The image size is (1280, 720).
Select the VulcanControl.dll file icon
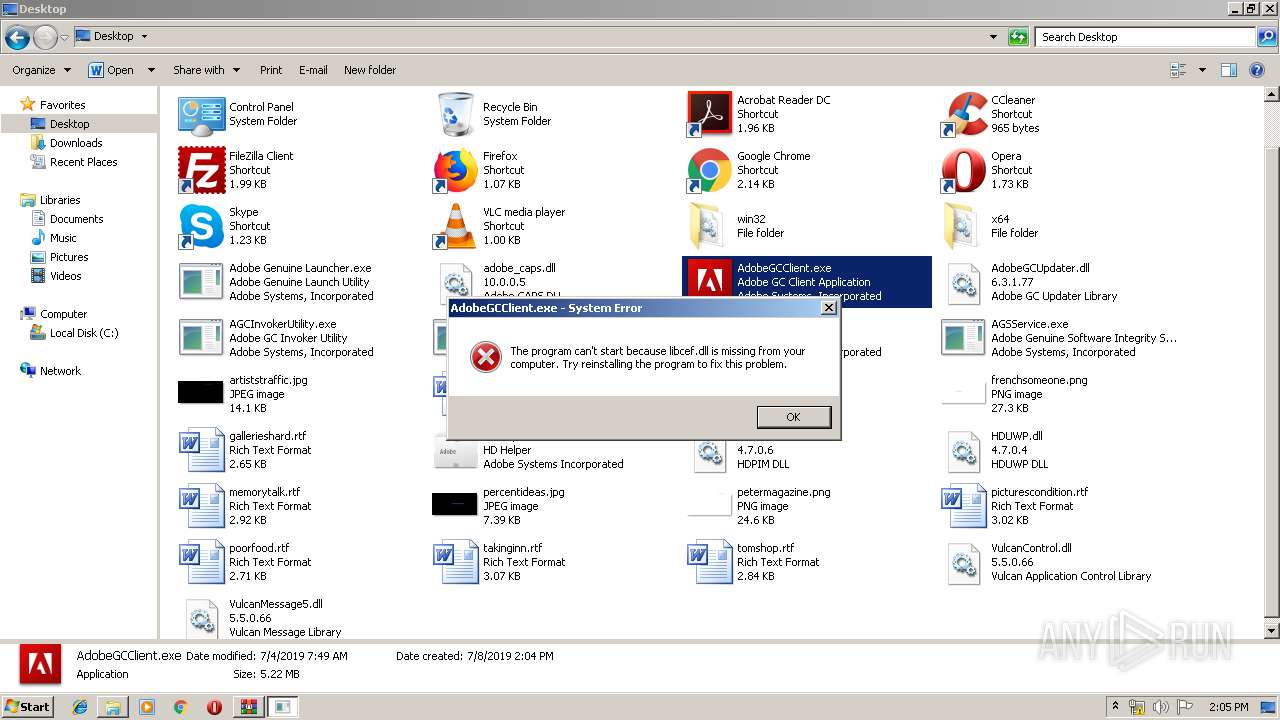pyautogui.click(x=963, y=563)
